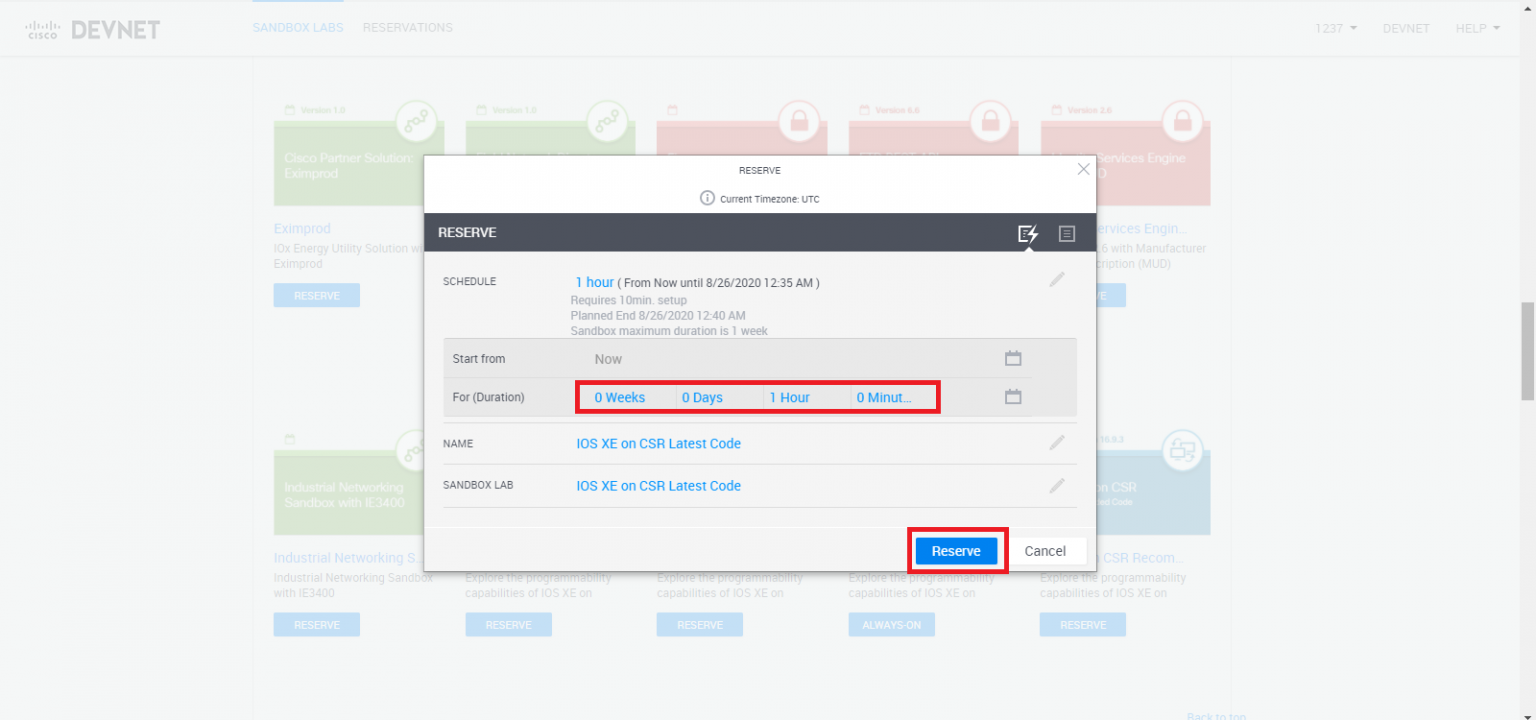Click the ALWAYS-ON button
1536x720 pixels.
[892, 624]
